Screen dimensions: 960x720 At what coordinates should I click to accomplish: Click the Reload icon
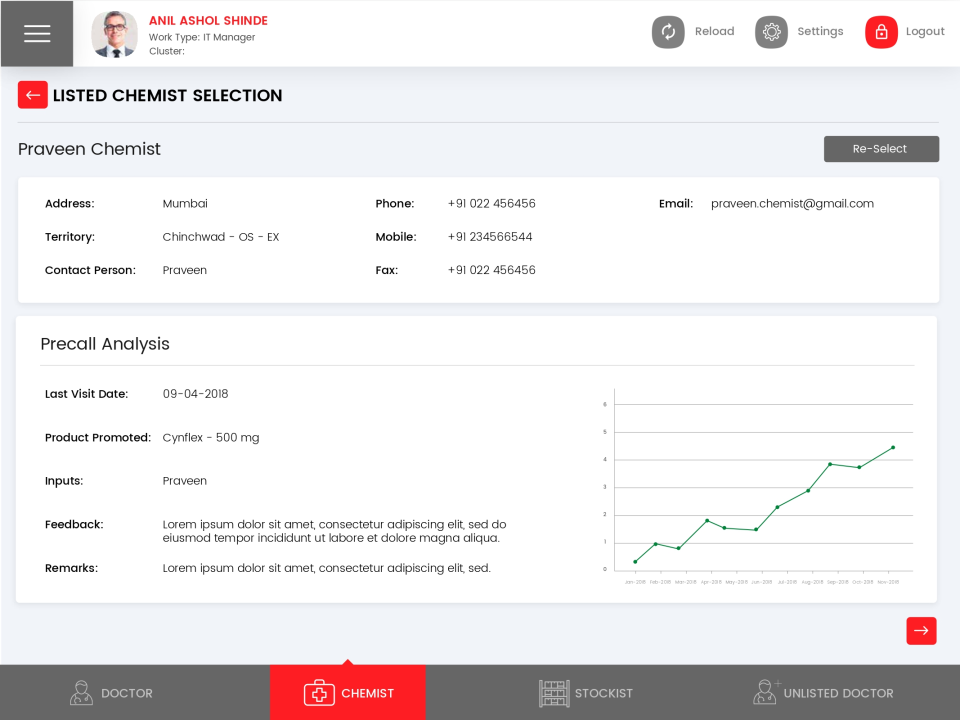(x=668, y=31)
